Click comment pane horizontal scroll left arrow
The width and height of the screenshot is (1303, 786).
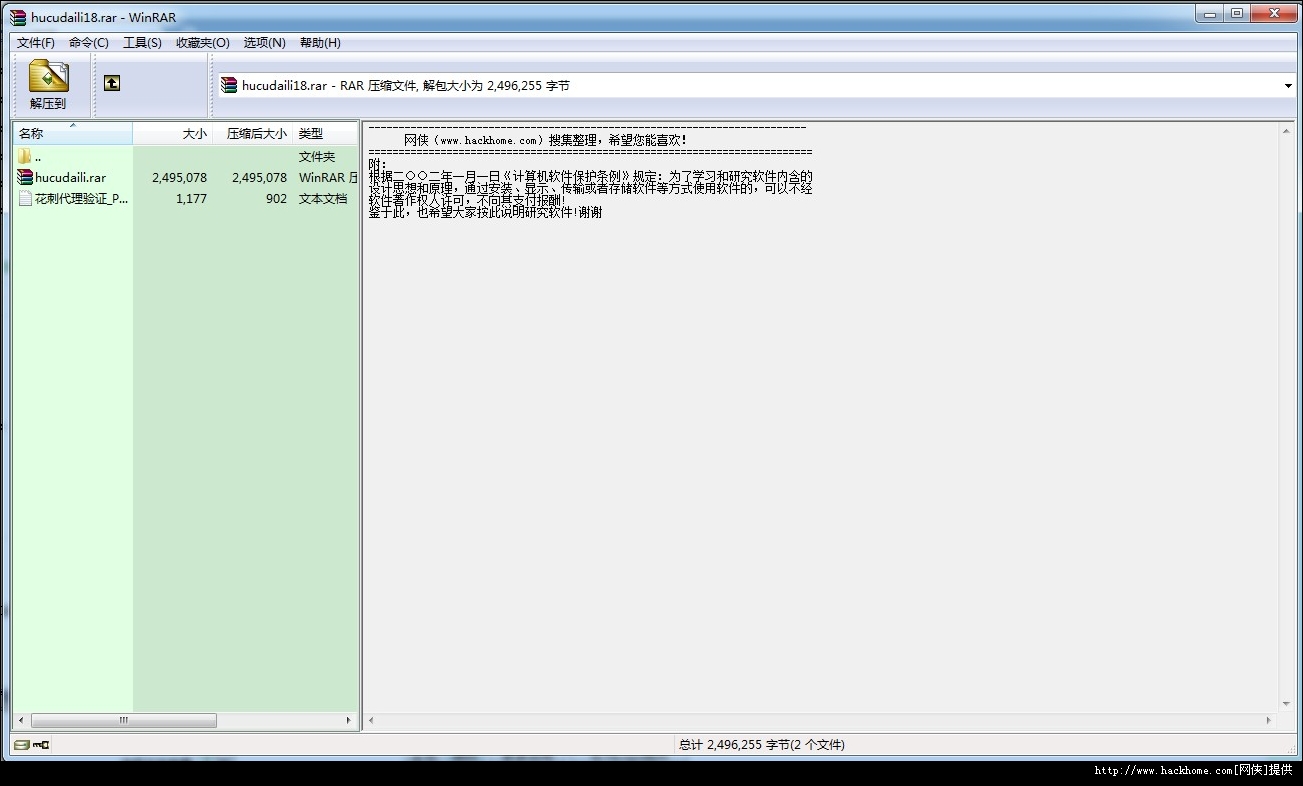click(x=371, y=720)
